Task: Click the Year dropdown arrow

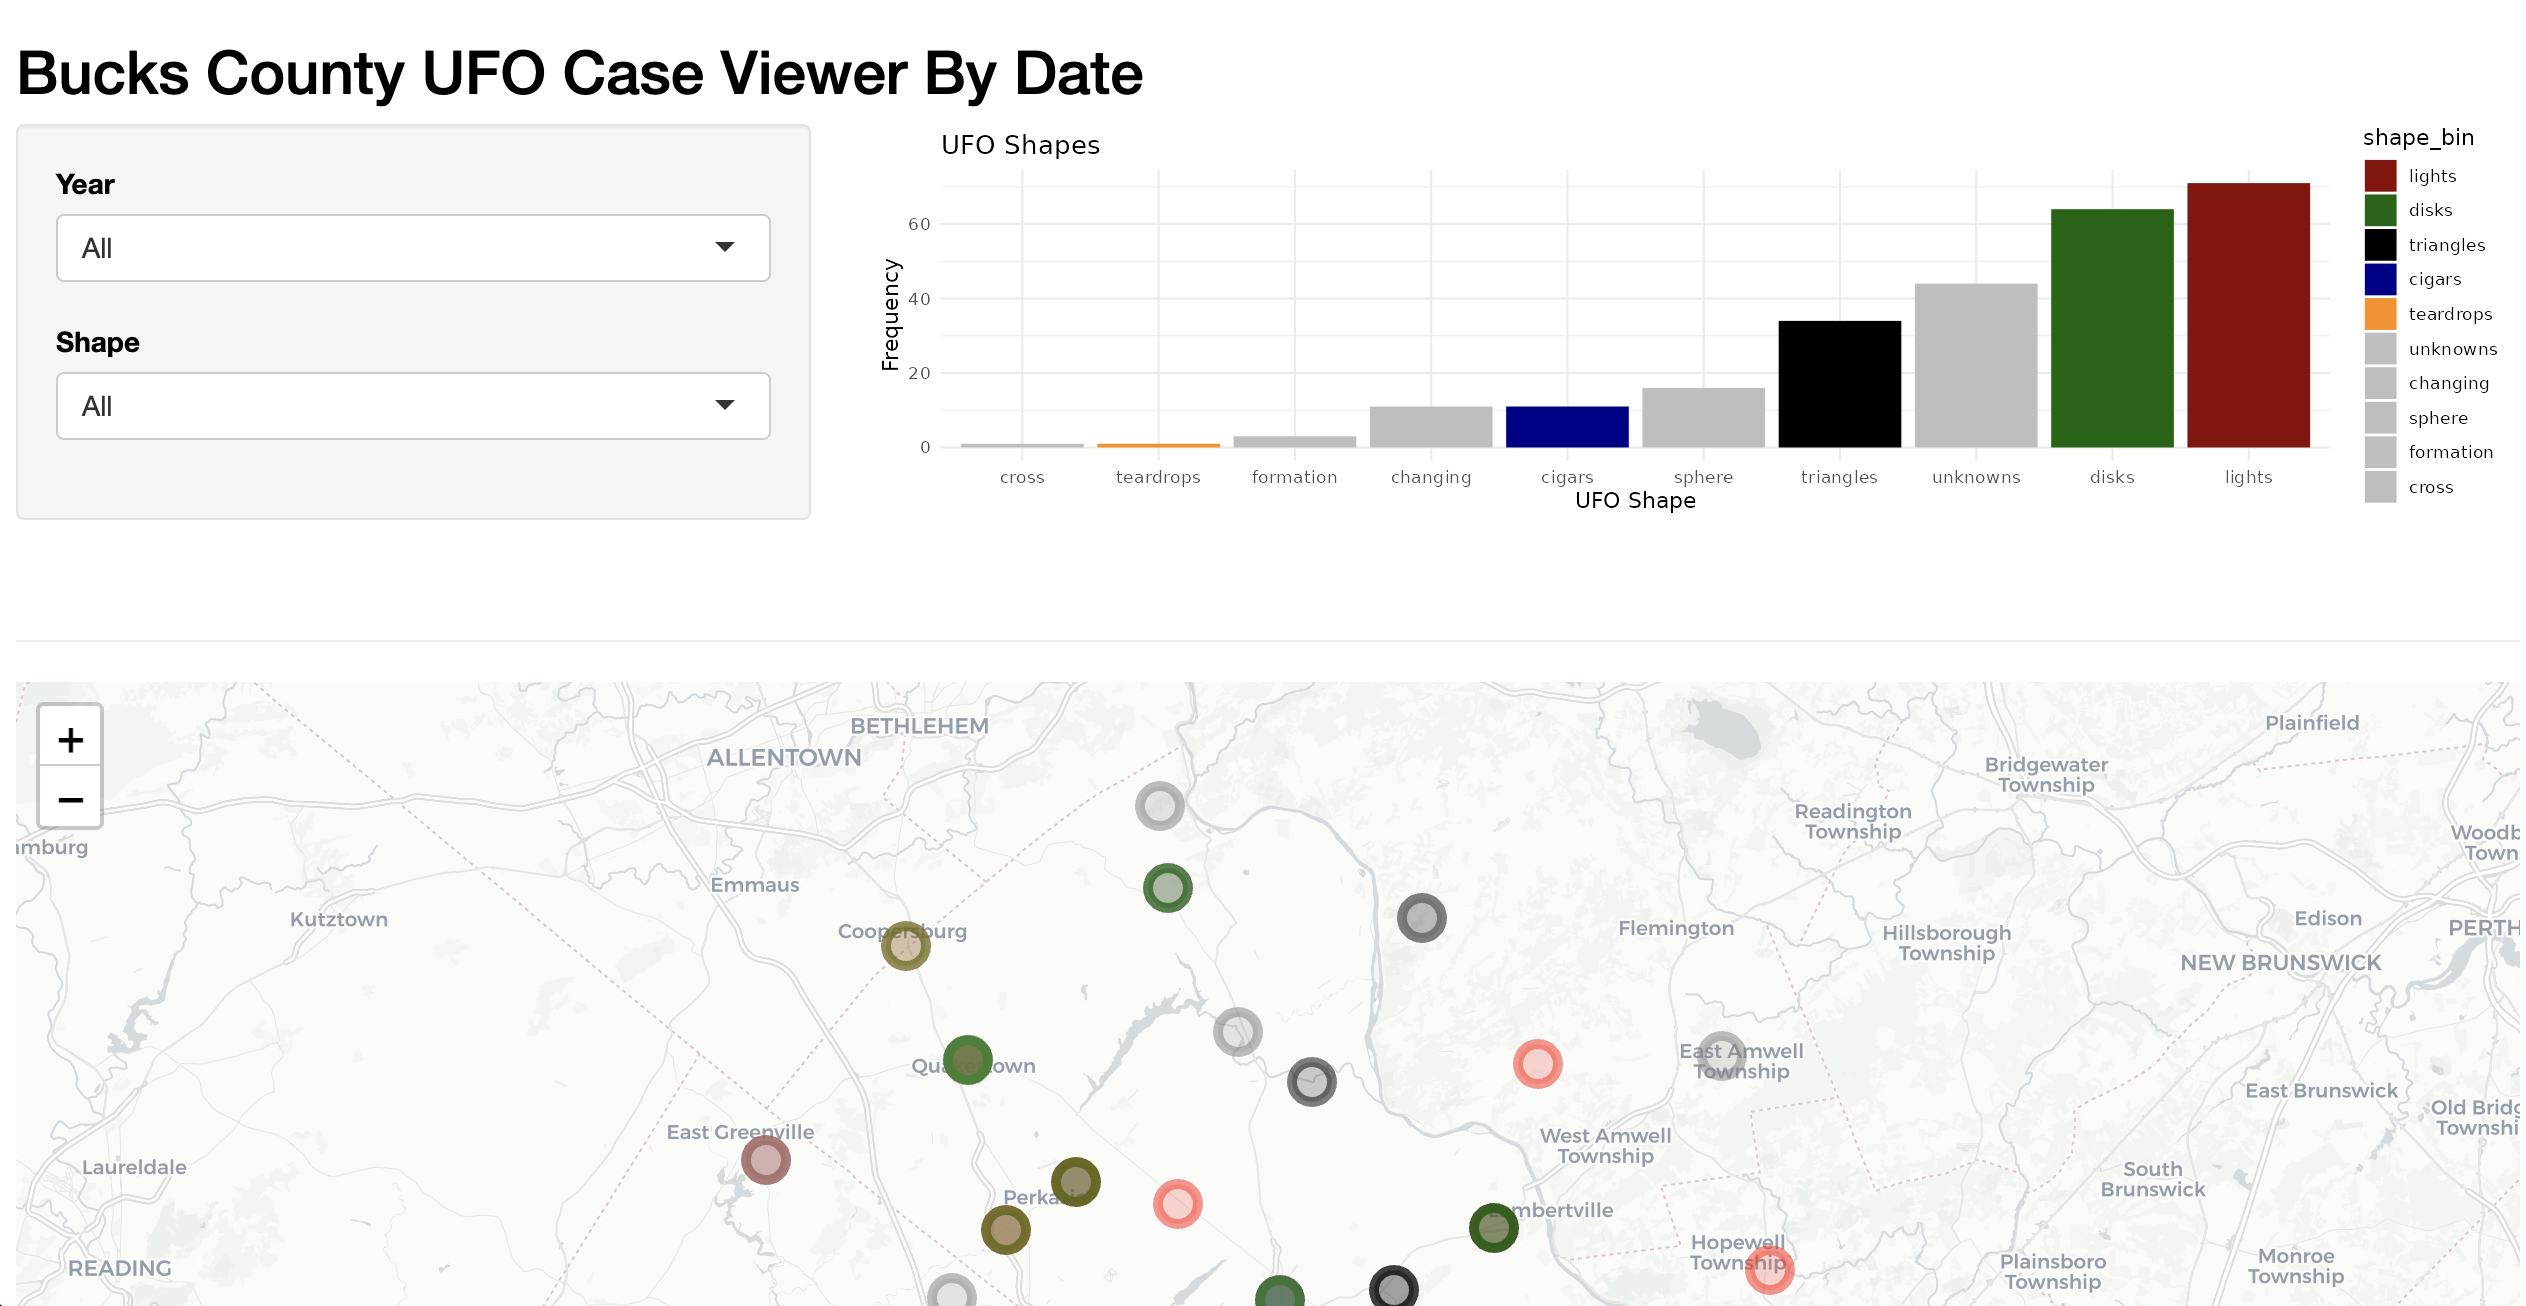Action: [x=725, y=247]
